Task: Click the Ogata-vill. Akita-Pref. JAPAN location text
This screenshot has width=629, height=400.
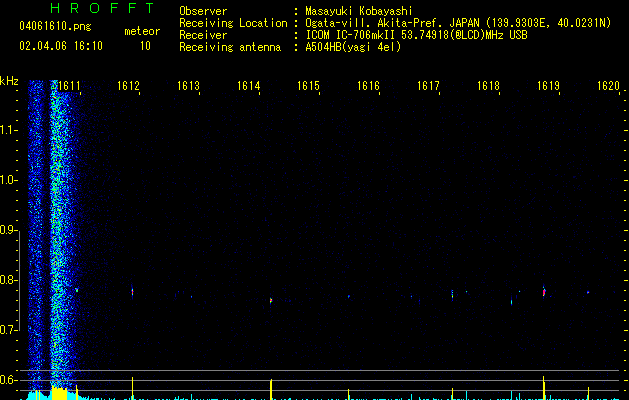Action: tap(458, 23)
